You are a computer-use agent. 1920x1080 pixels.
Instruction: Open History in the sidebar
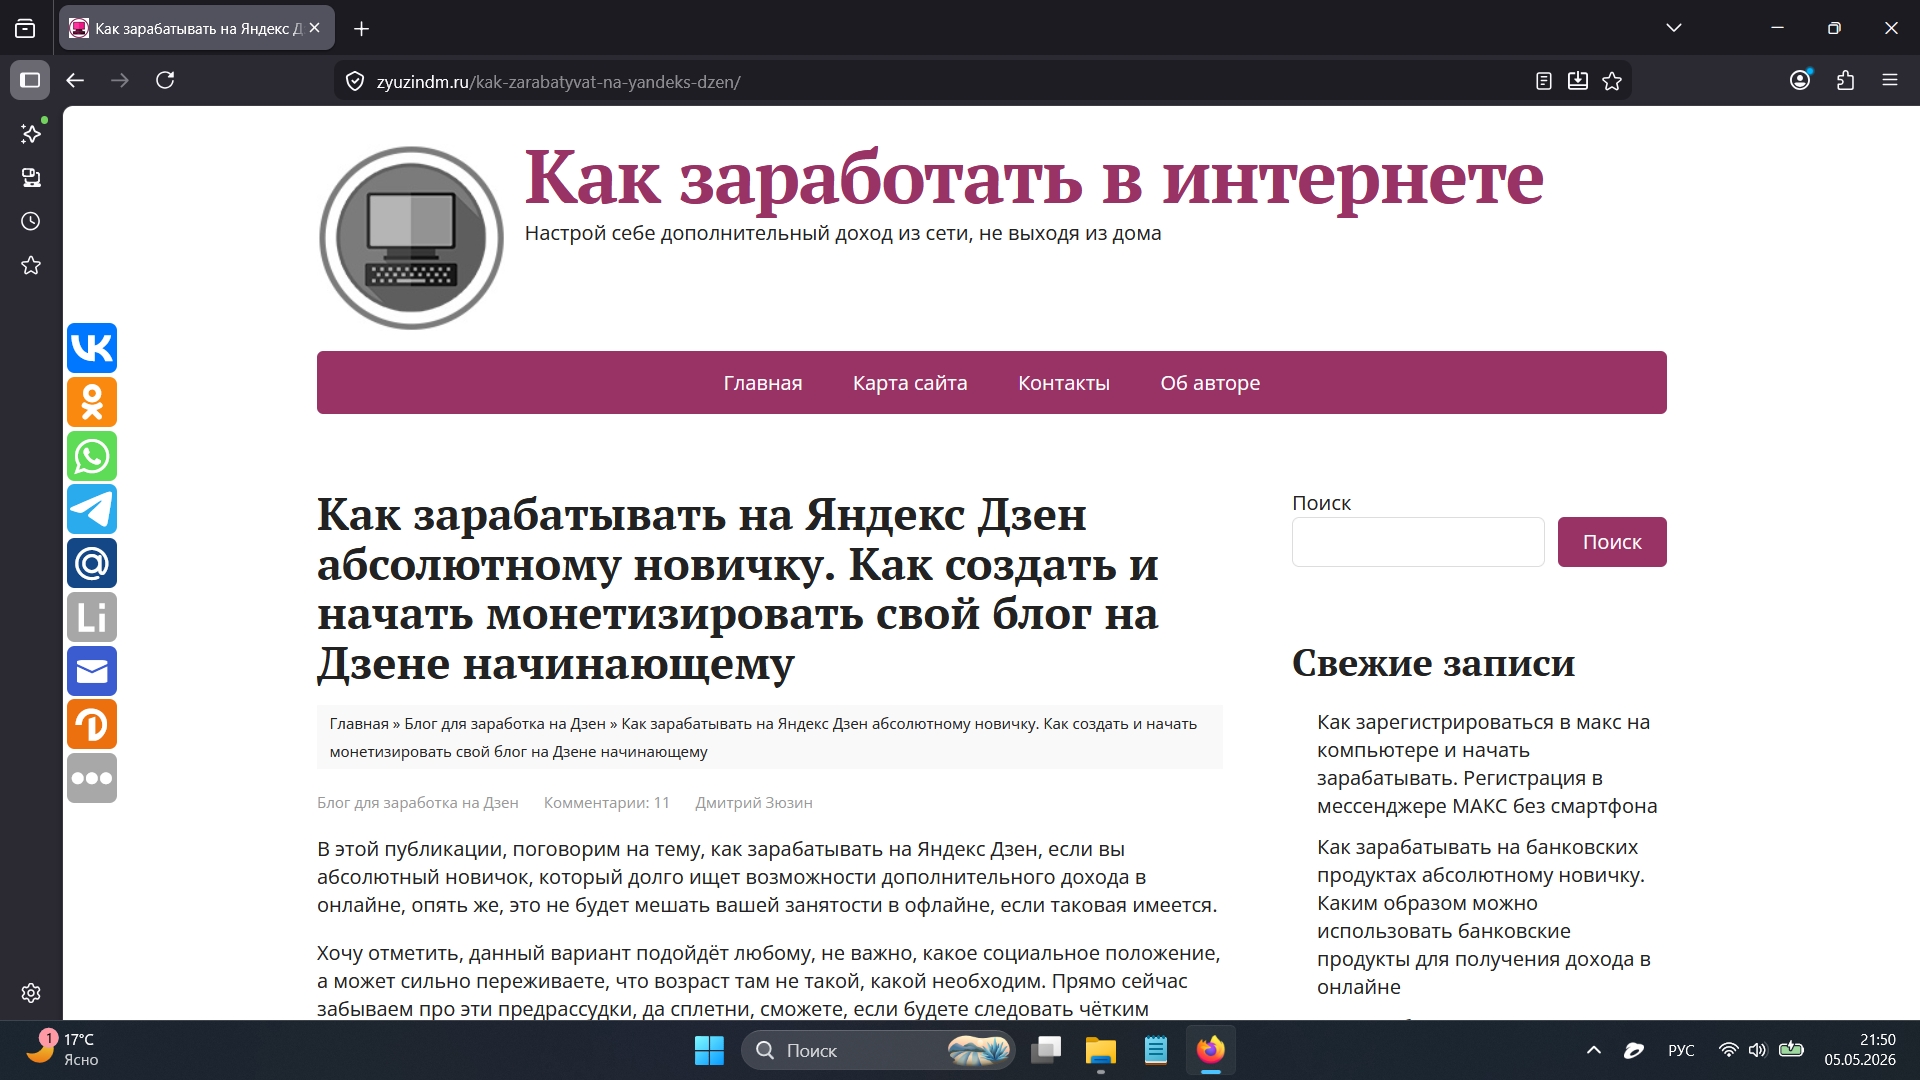pos(31,221)
